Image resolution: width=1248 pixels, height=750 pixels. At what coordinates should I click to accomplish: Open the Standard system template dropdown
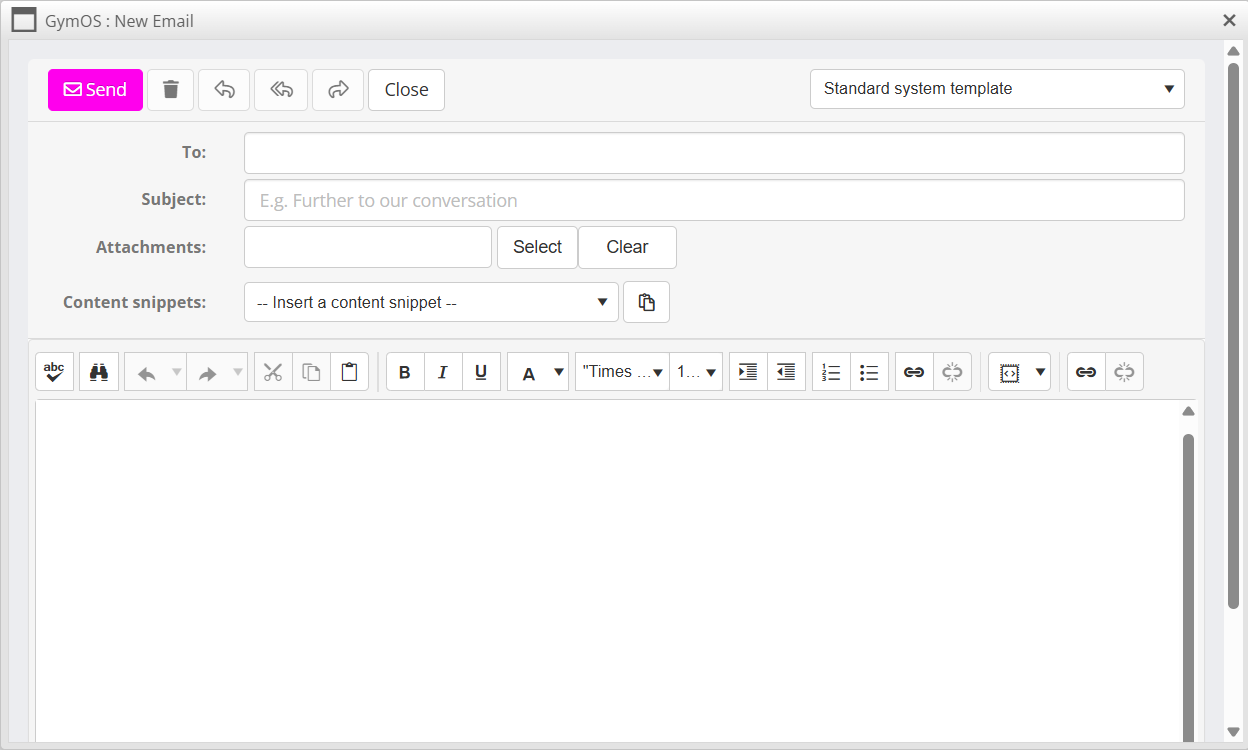pyautogui.click(x=996, y=89)
